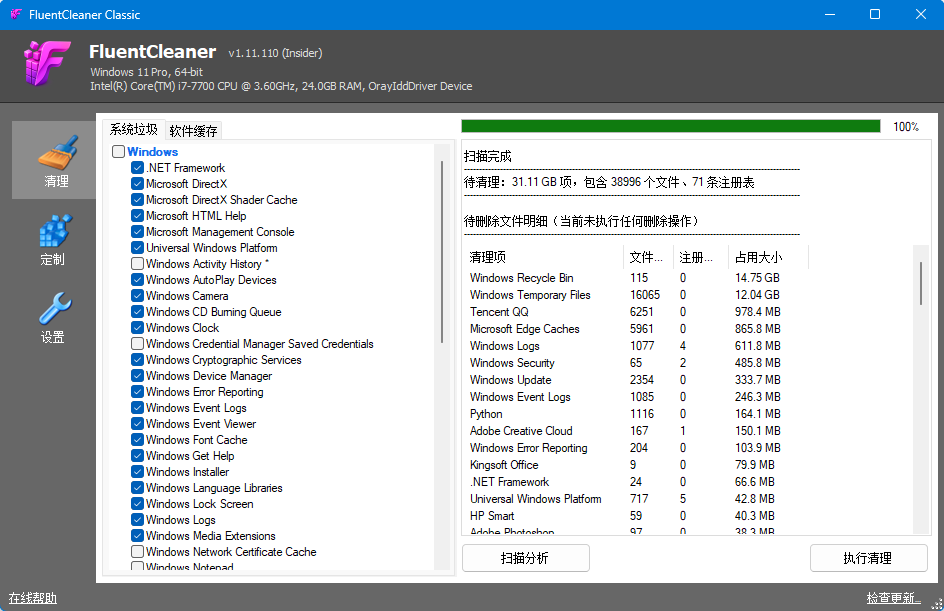Select the Windows Clock tree label

click(182, 328)
